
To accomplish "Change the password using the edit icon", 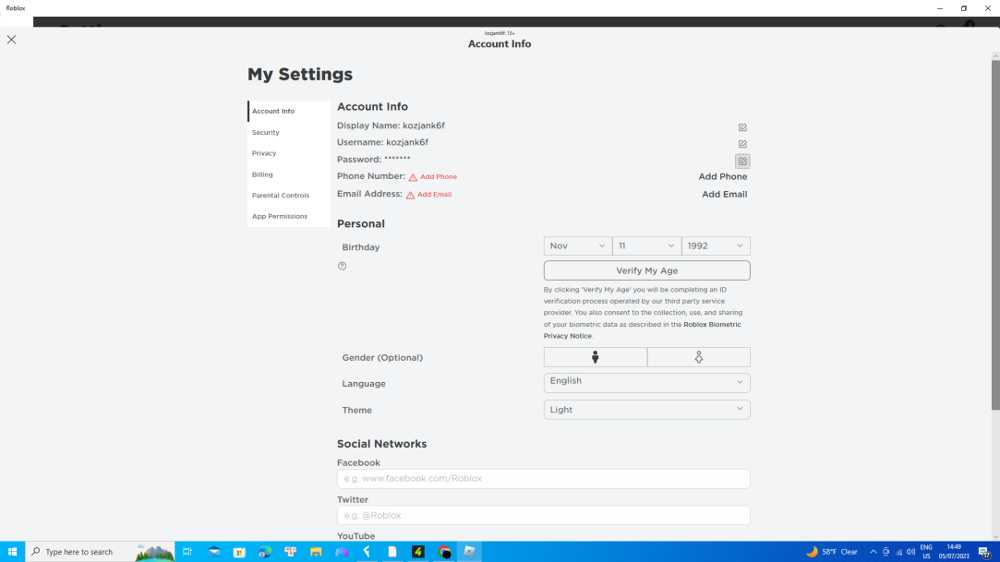I will pyautogui.click(x=742, y=161).
